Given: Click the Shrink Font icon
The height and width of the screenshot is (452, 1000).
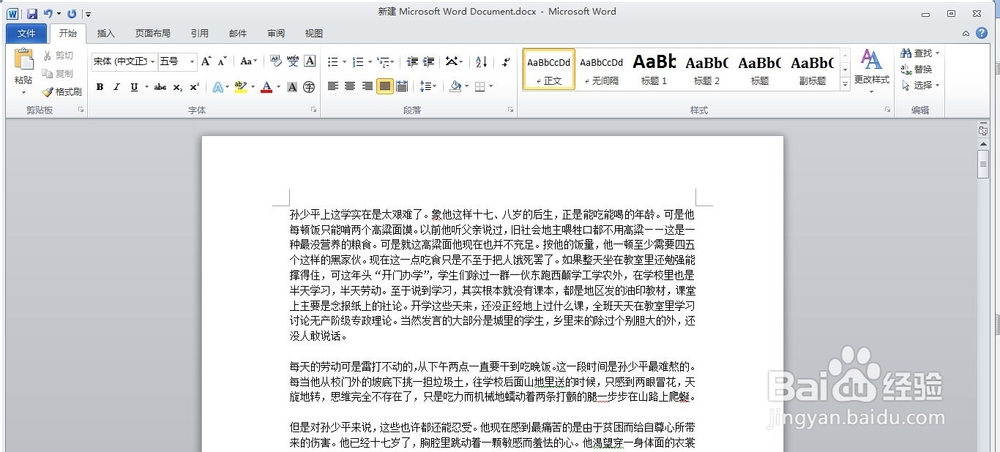Looking at the screenshot, I should (x=222, y=61).
